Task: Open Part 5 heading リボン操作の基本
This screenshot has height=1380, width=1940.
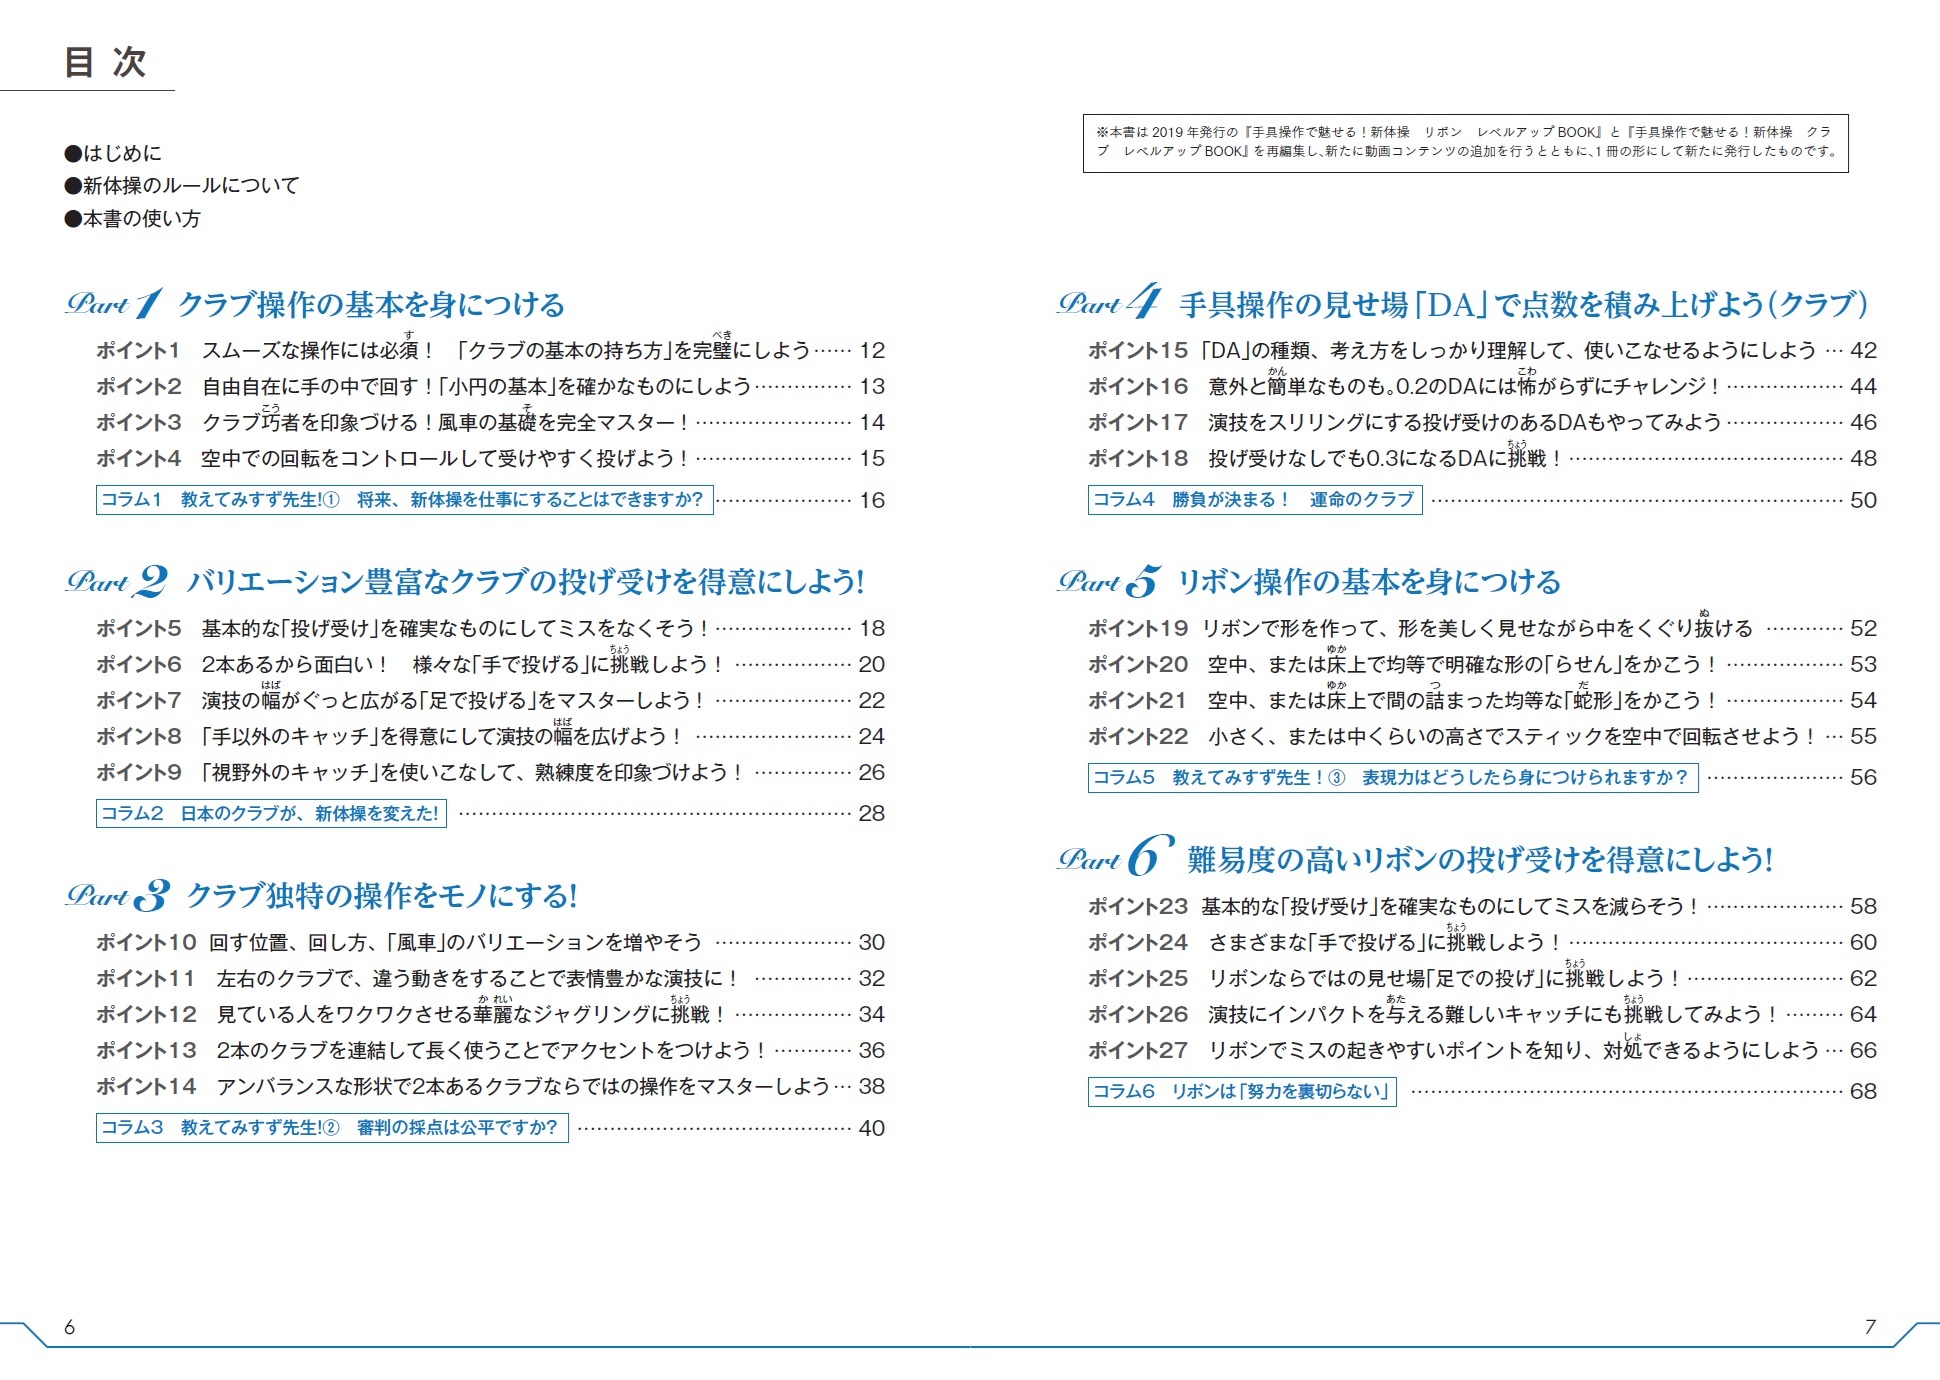Action: 1309,582
